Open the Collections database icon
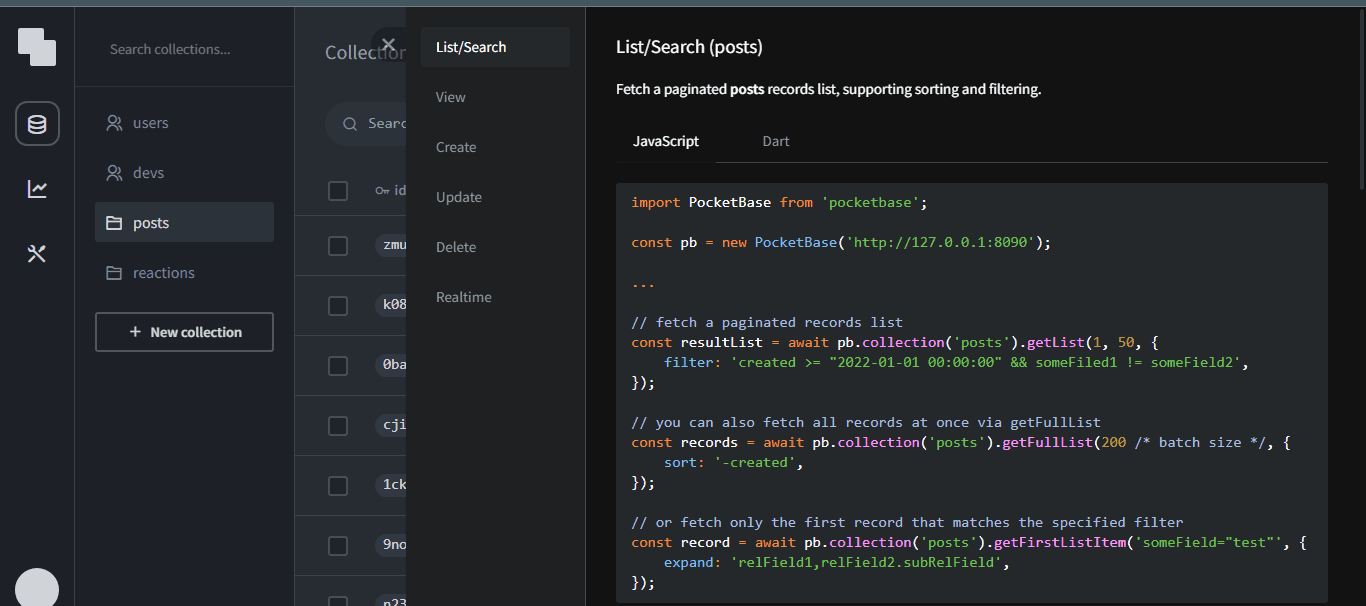Viewport: 1366px width, 606px height. [x=37, y=124]
